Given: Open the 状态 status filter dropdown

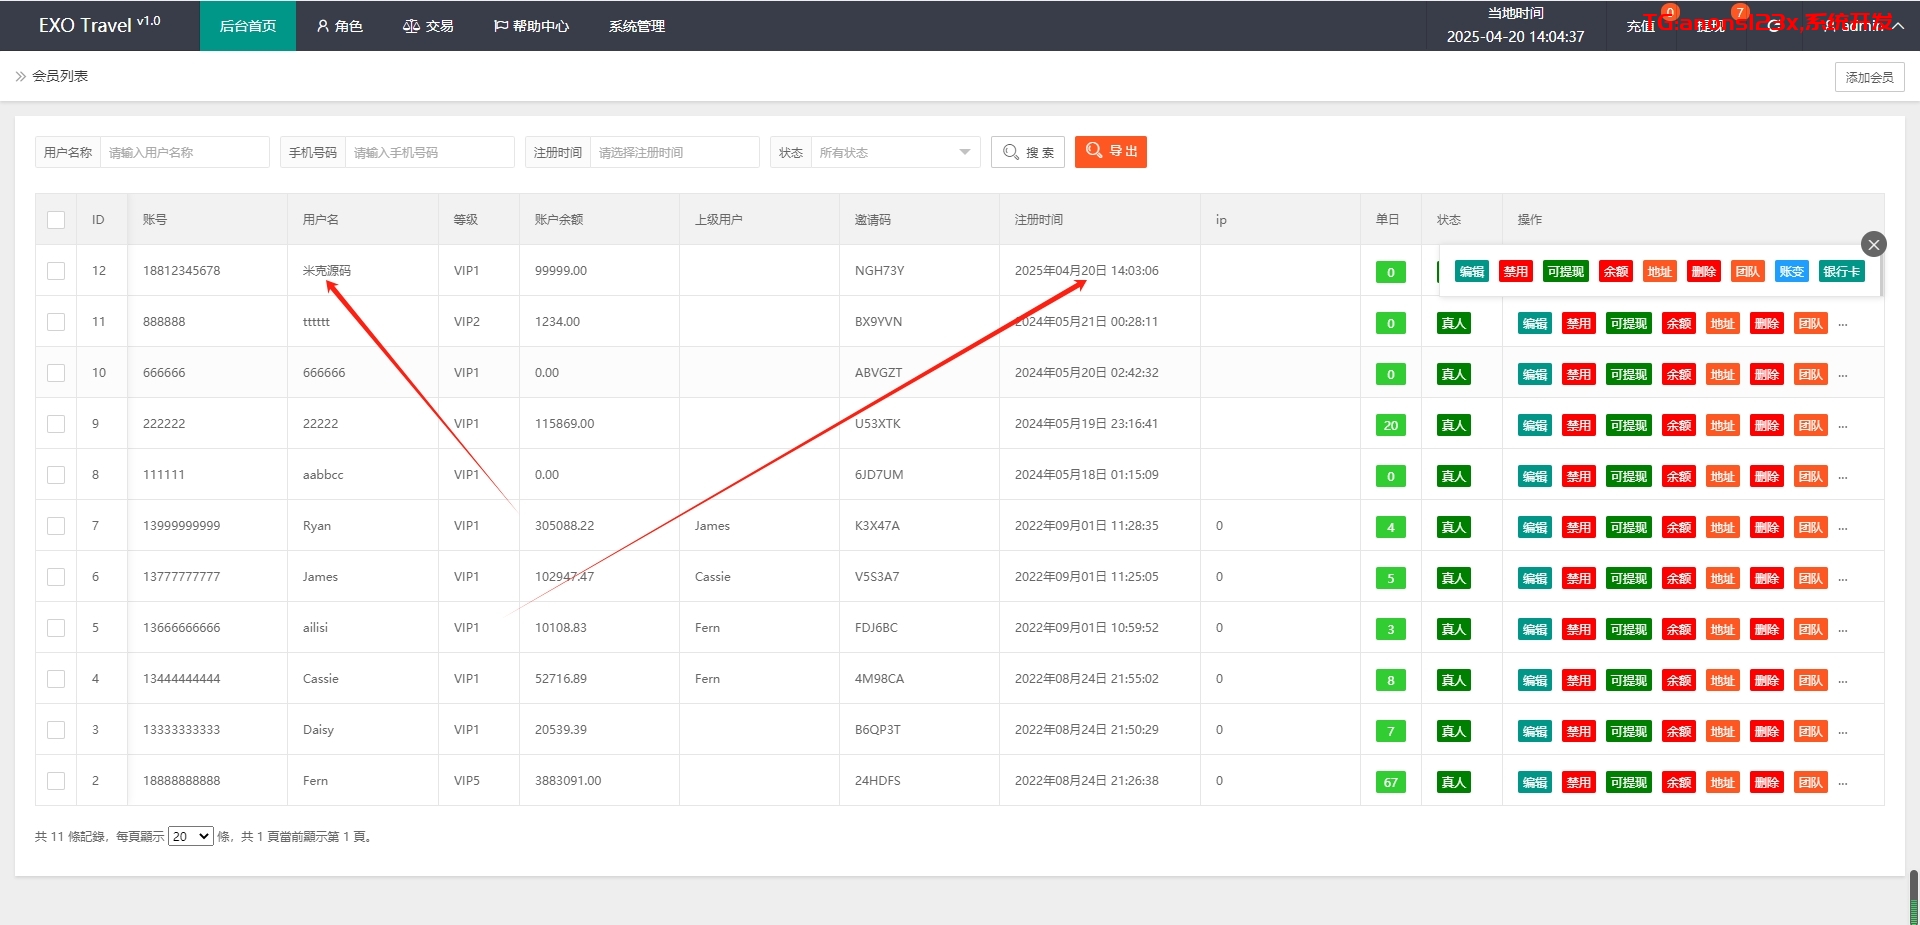Looking at the screenshot, I should pyautogui.click(x=894, y=152).
